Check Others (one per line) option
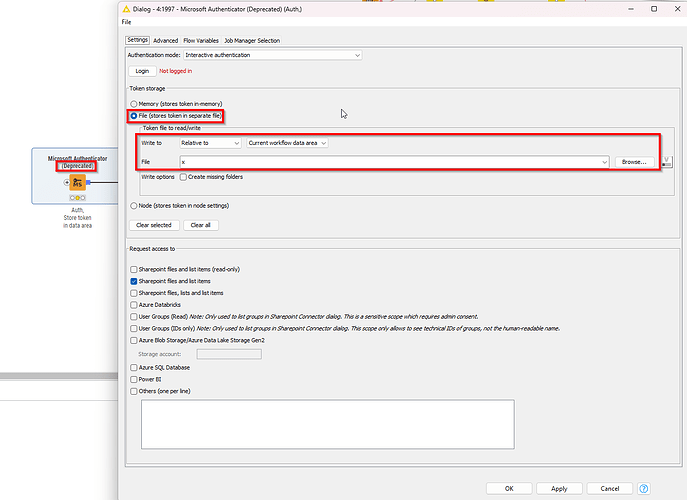 pyautogui.click(x=134, y=391)
